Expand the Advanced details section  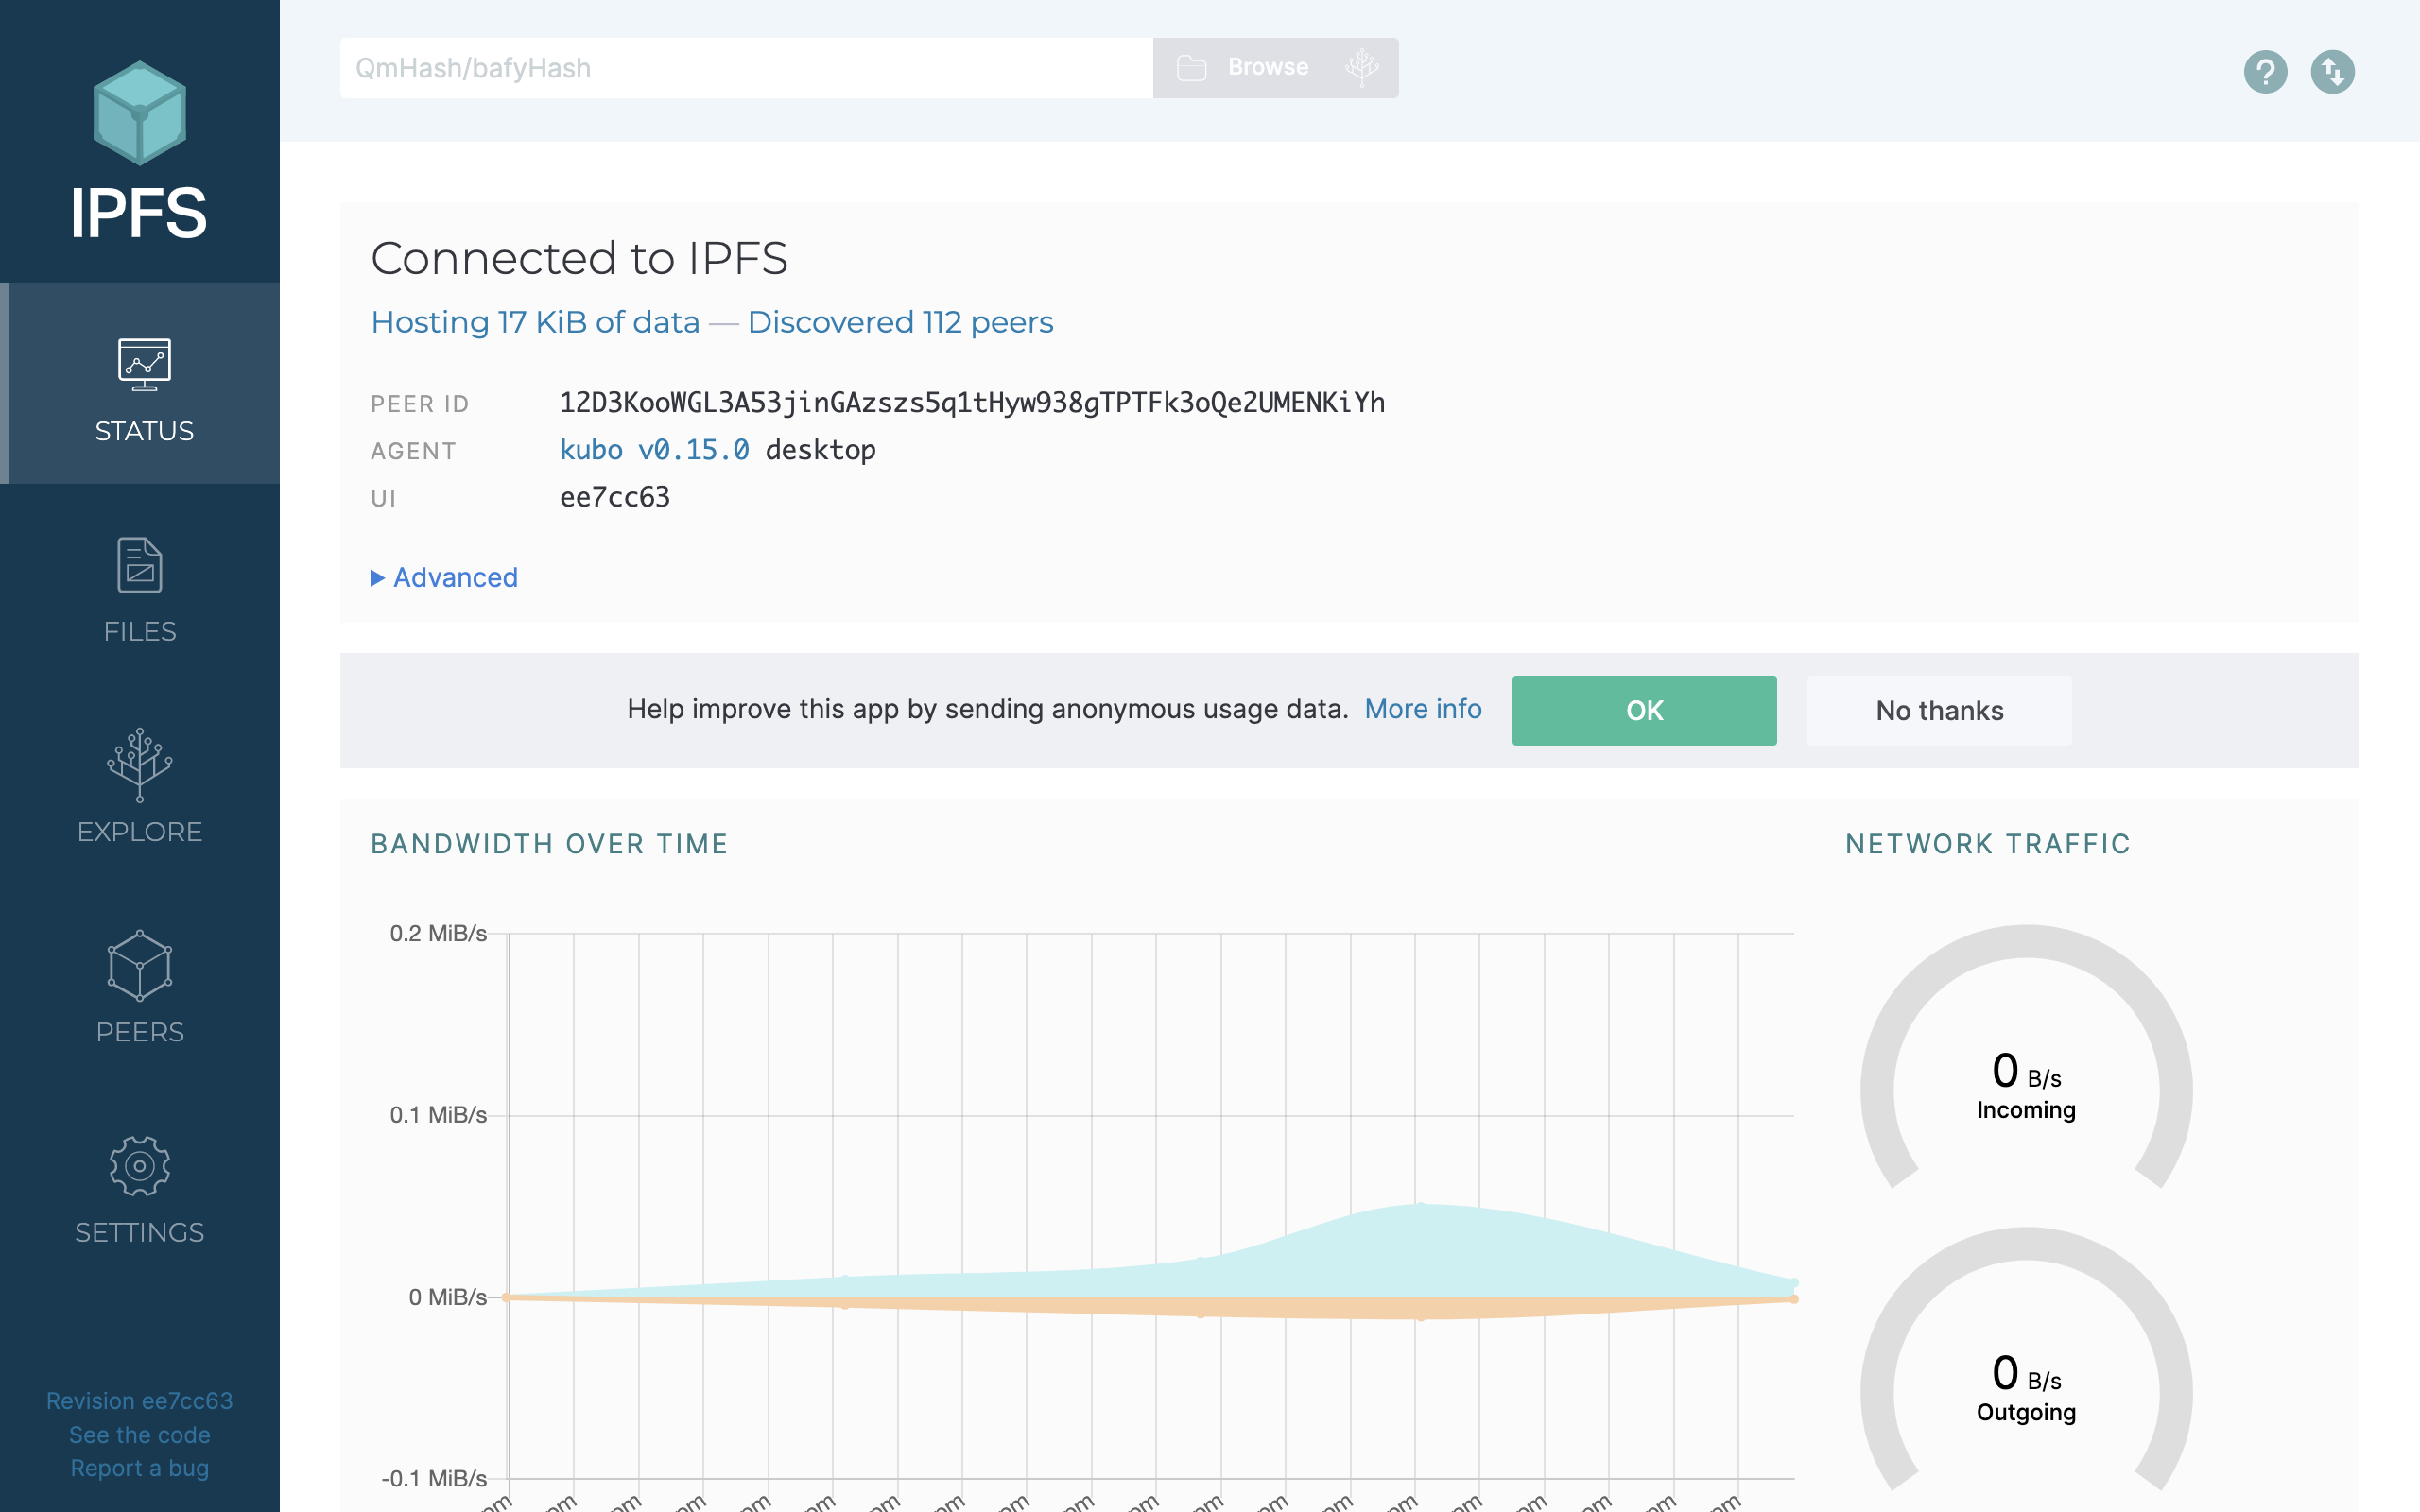(x=444, y=578)
